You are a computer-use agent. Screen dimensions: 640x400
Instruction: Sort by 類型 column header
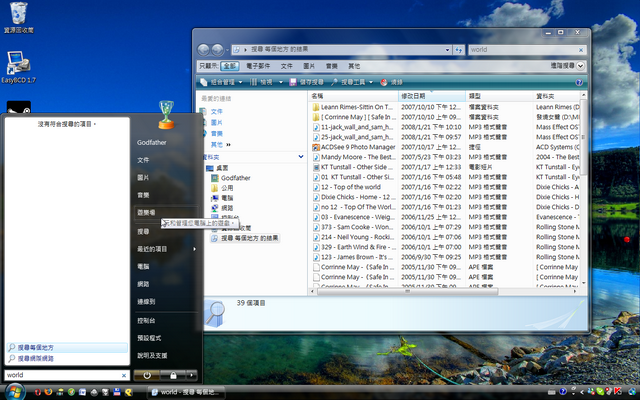[500, 96]
